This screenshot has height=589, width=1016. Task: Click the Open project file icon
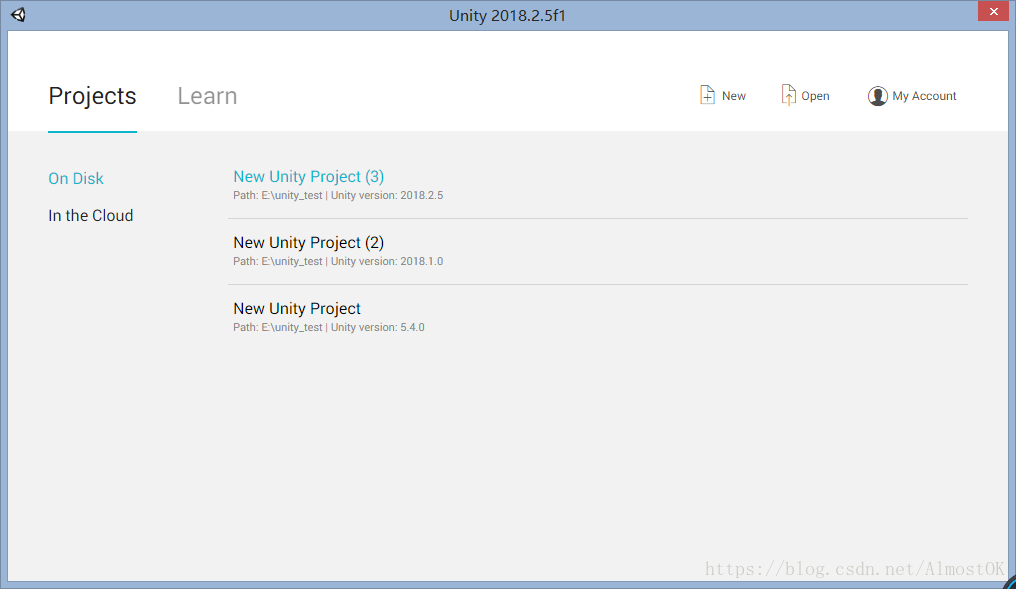coord(788,95)
